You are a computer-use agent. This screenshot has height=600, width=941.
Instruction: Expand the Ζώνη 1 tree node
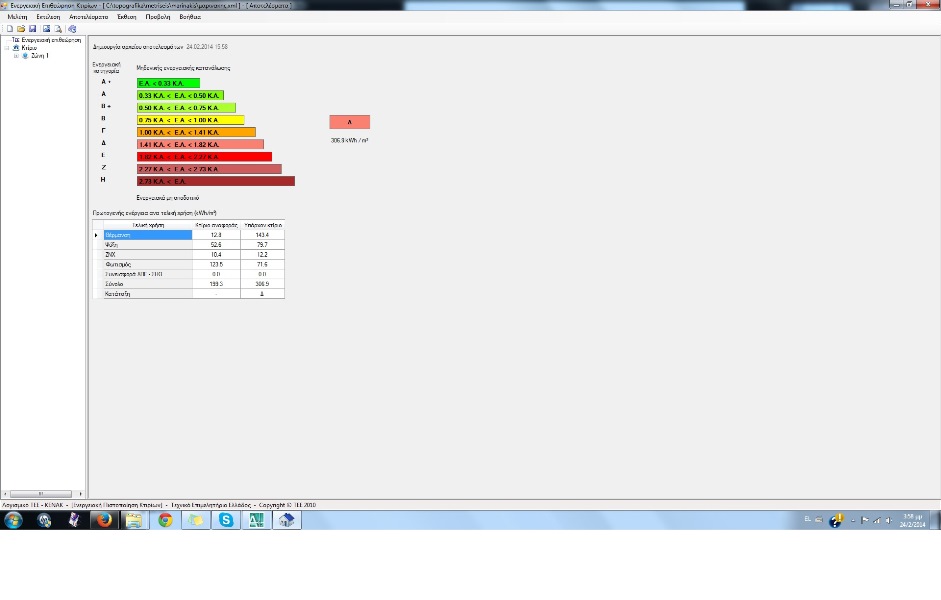pyautogui.click(x=16, y=56)
